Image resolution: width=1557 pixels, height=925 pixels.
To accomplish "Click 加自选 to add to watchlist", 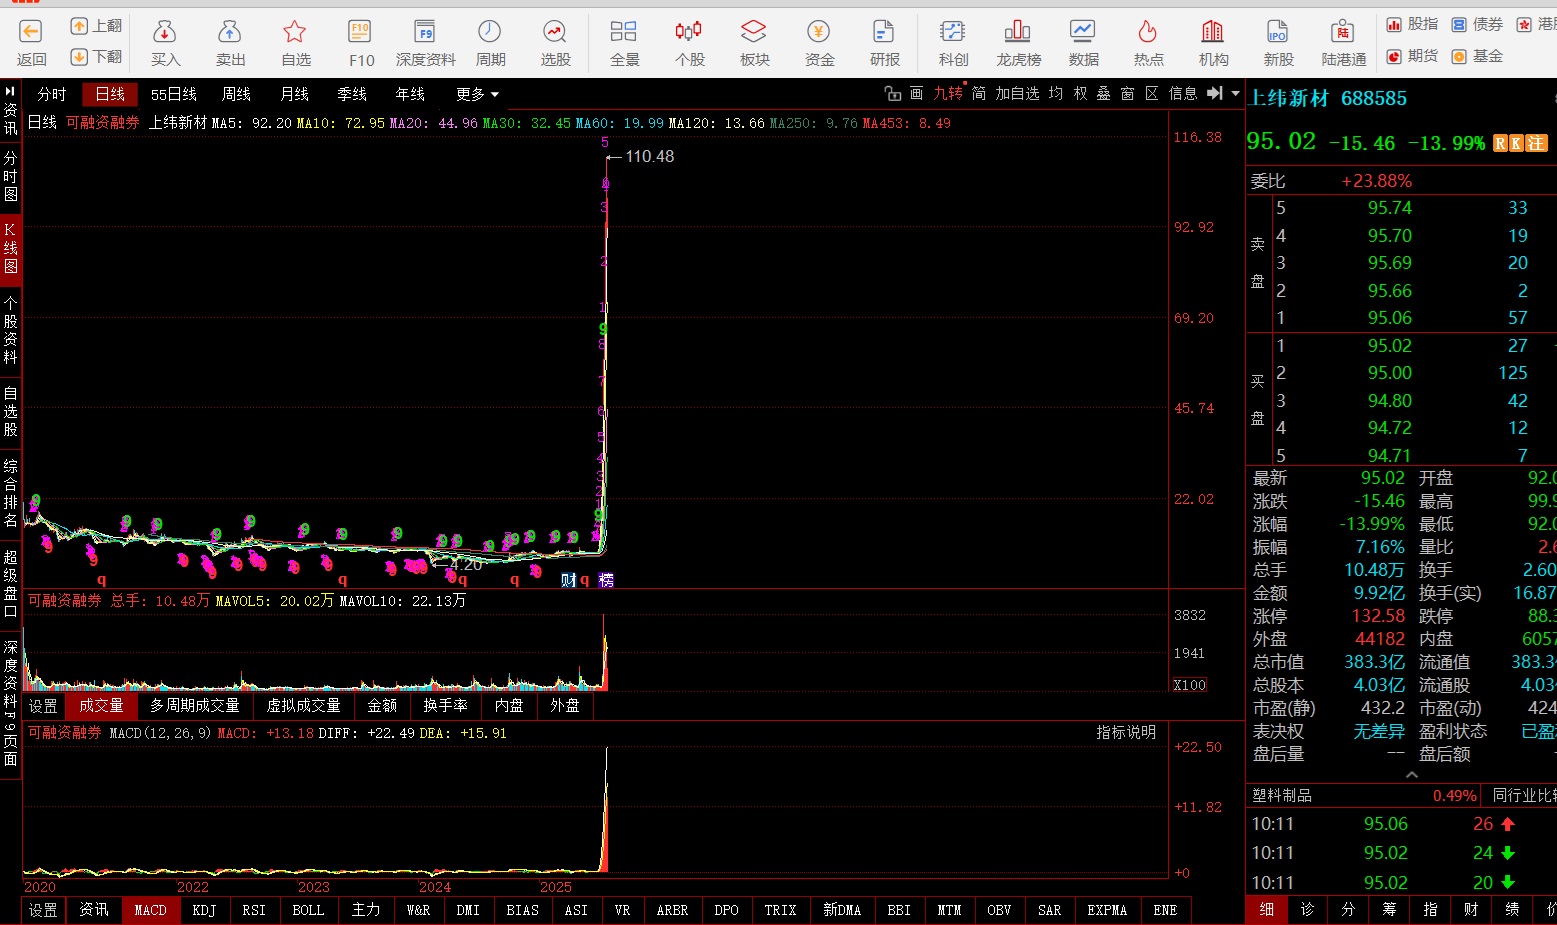I will coord(1018,93).
